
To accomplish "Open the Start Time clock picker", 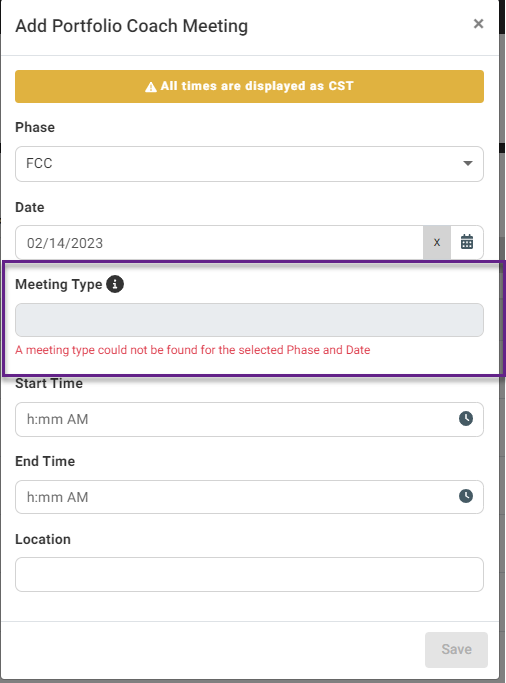I will 466,419.
